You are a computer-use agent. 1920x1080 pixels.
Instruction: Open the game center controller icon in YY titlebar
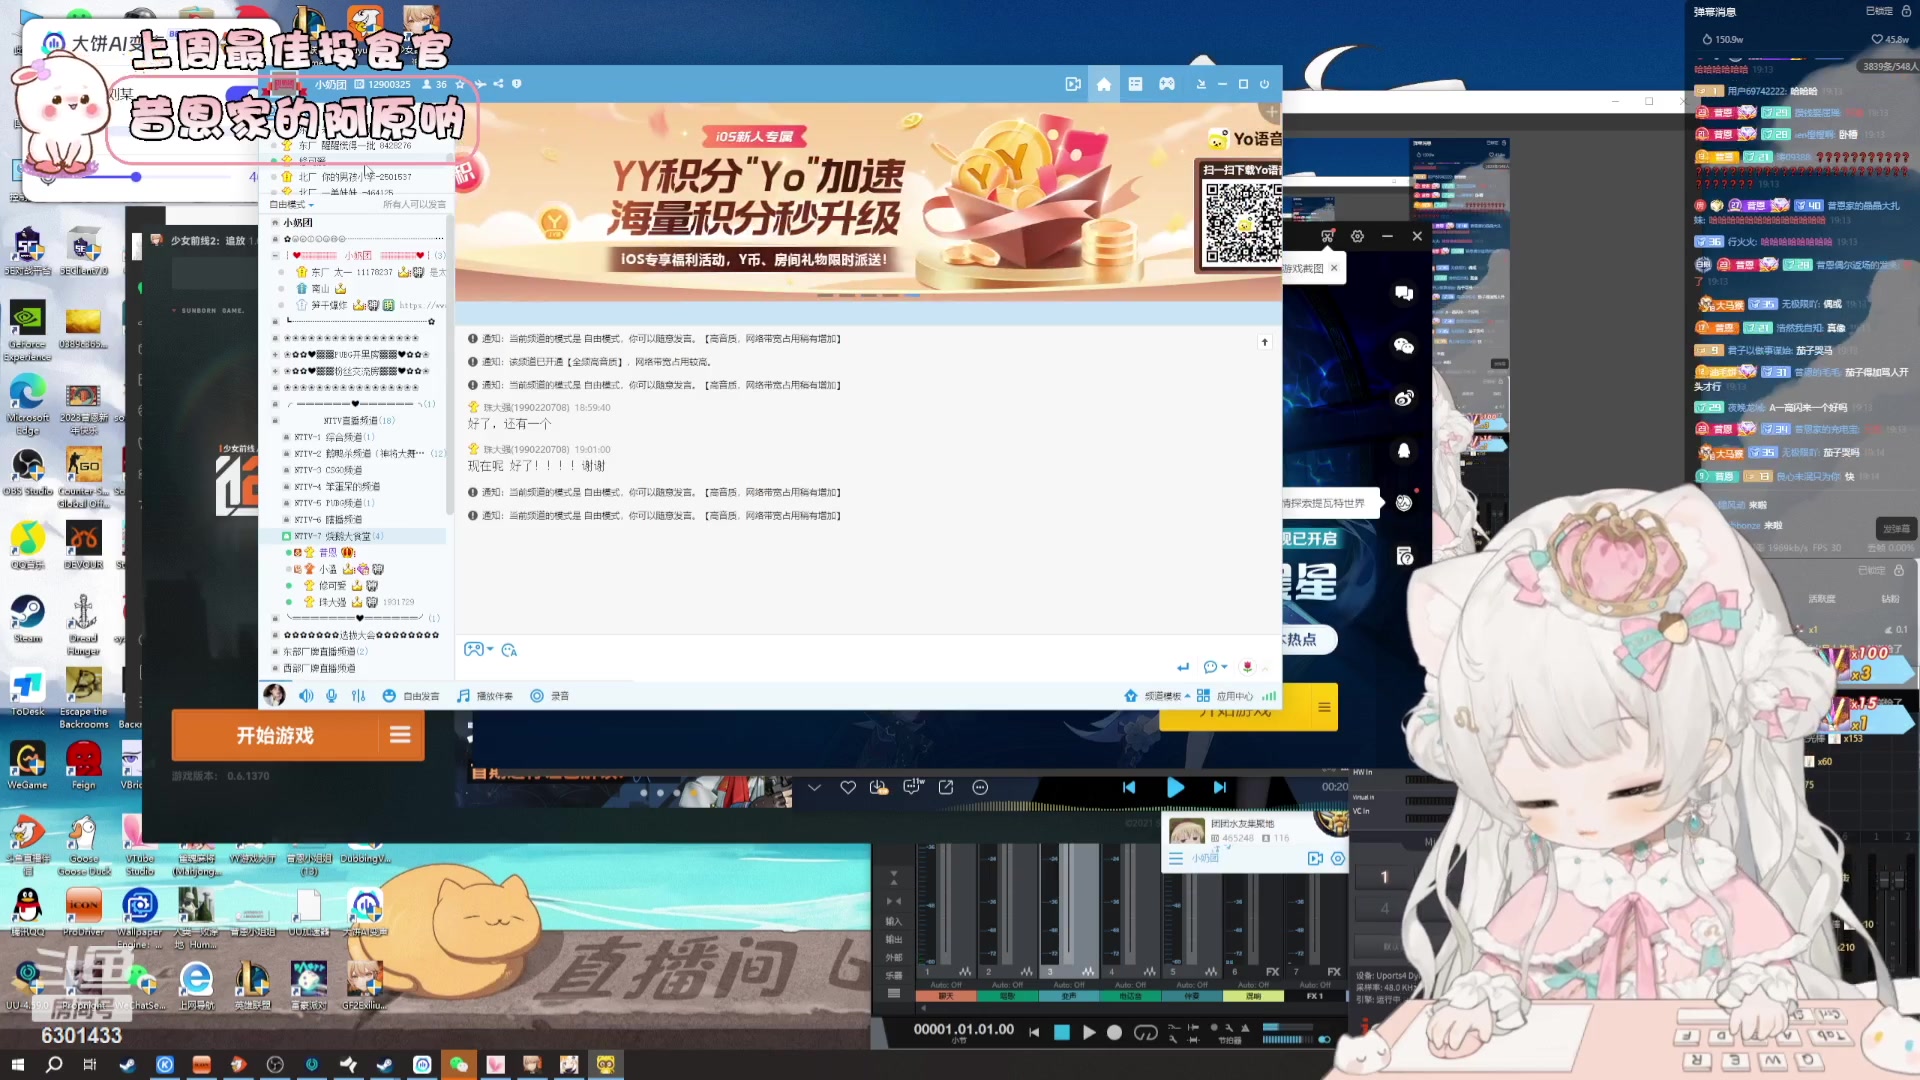[x=1167, y=84]
